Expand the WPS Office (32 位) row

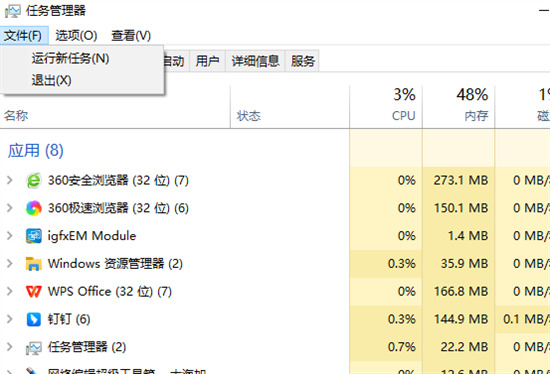10,291
